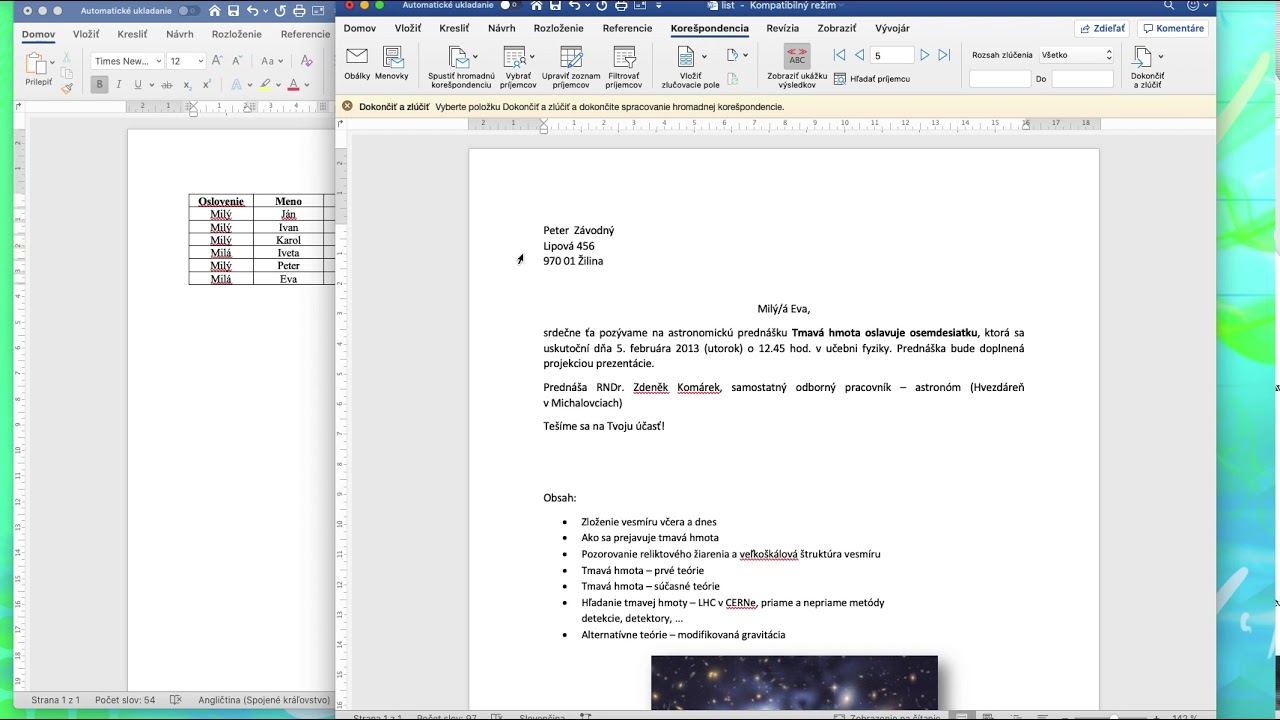Open Referencie tab in back window
Image resolution: width=1280 pixels, height=720 pixels.
click(305, 34)
